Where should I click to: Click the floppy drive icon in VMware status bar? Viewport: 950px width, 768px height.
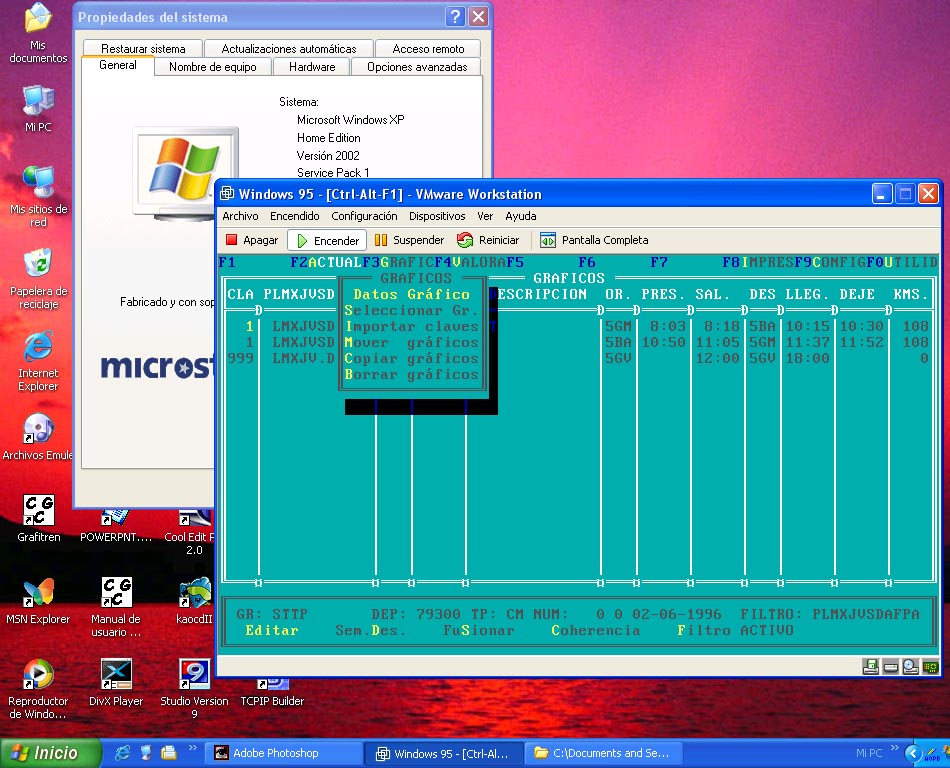[871, 667]
